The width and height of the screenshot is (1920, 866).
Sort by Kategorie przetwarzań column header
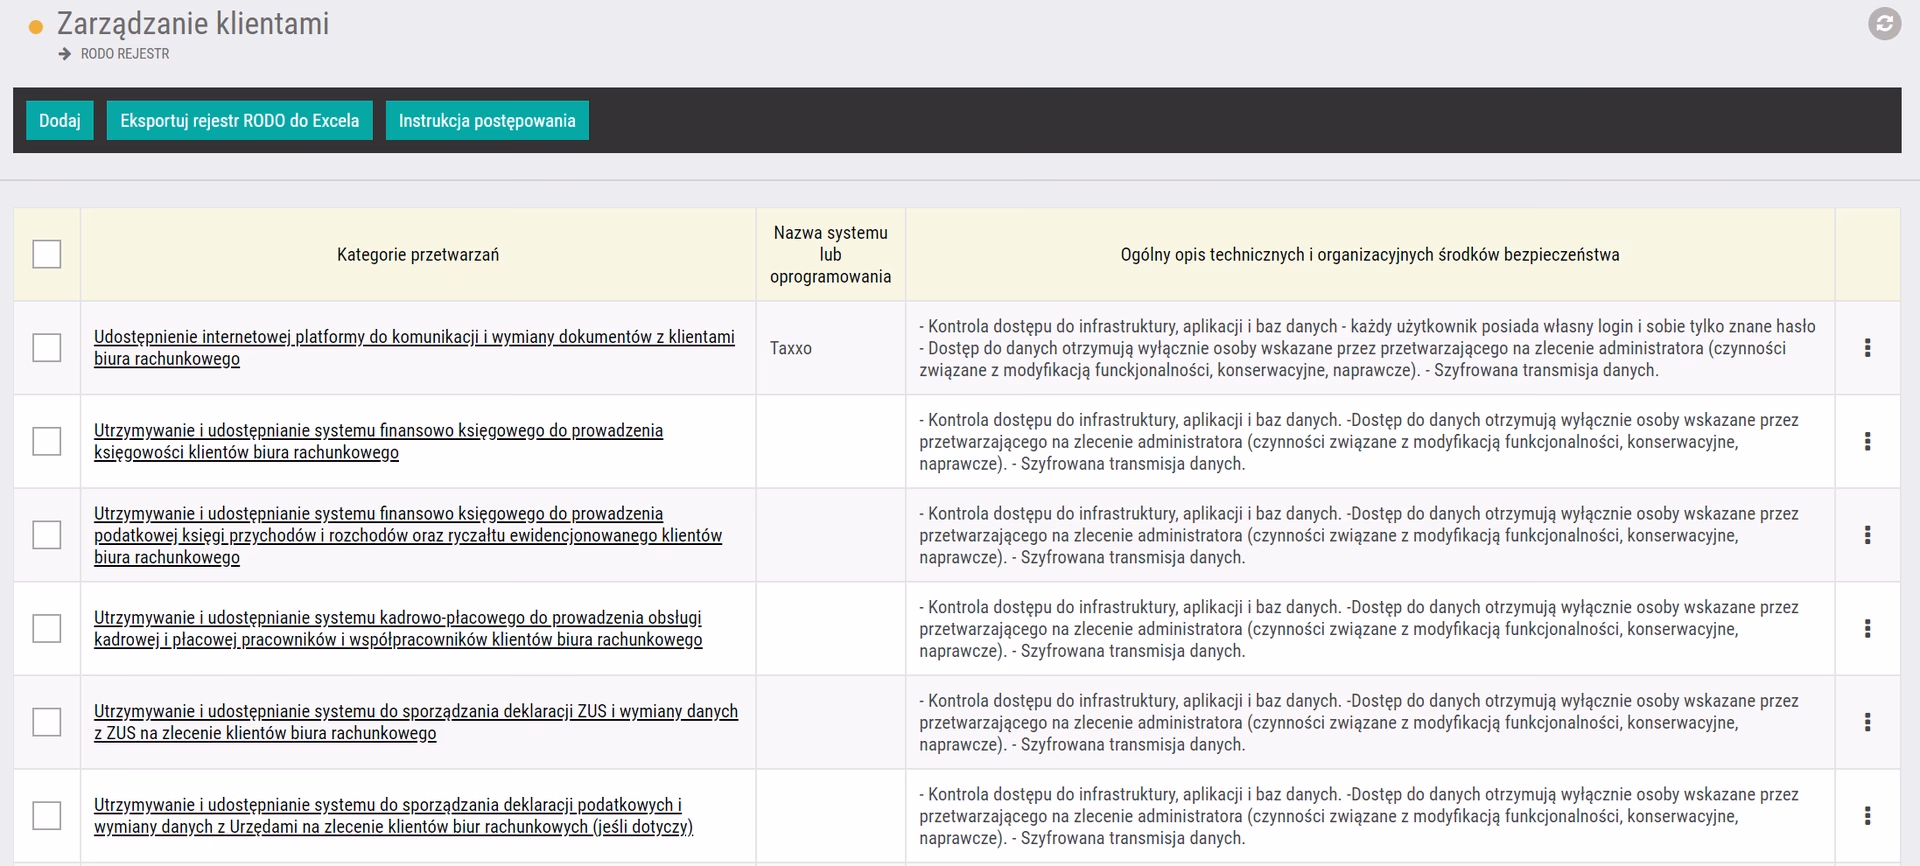[418, 255]
